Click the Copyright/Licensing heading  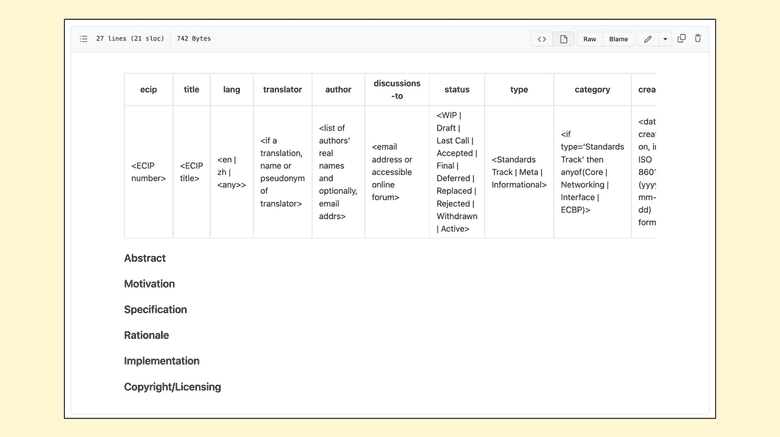(172, 387)
